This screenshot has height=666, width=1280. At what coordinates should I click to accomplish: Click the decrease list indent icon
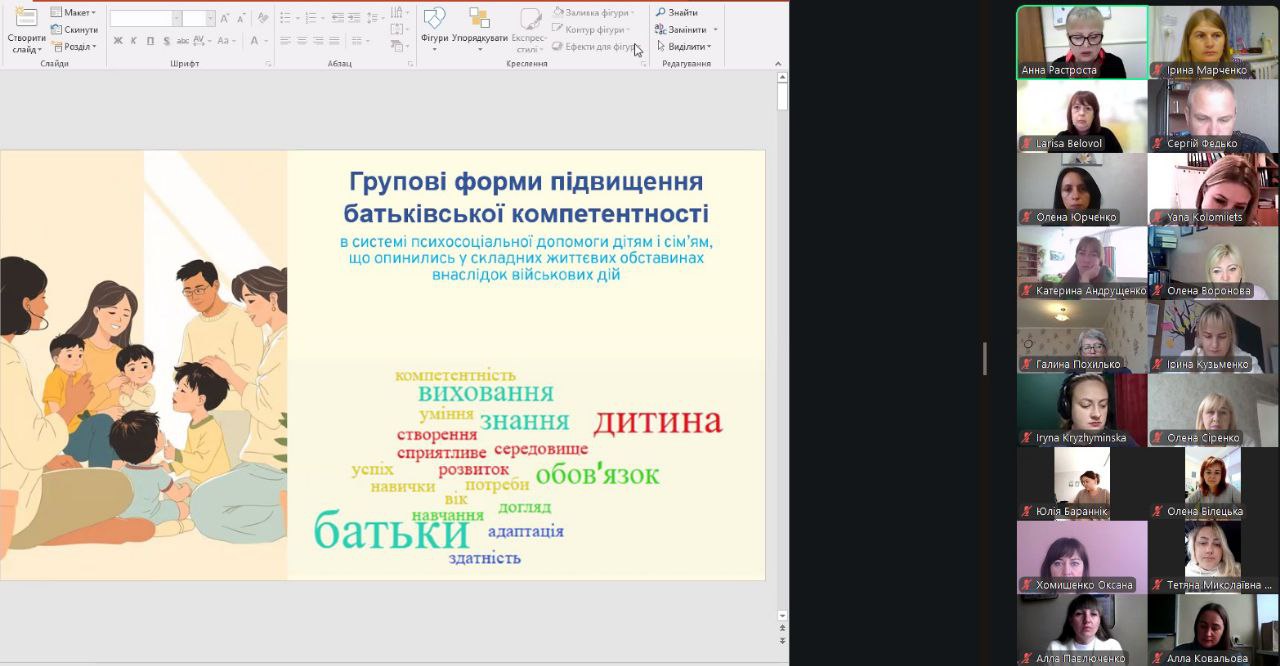336,18
